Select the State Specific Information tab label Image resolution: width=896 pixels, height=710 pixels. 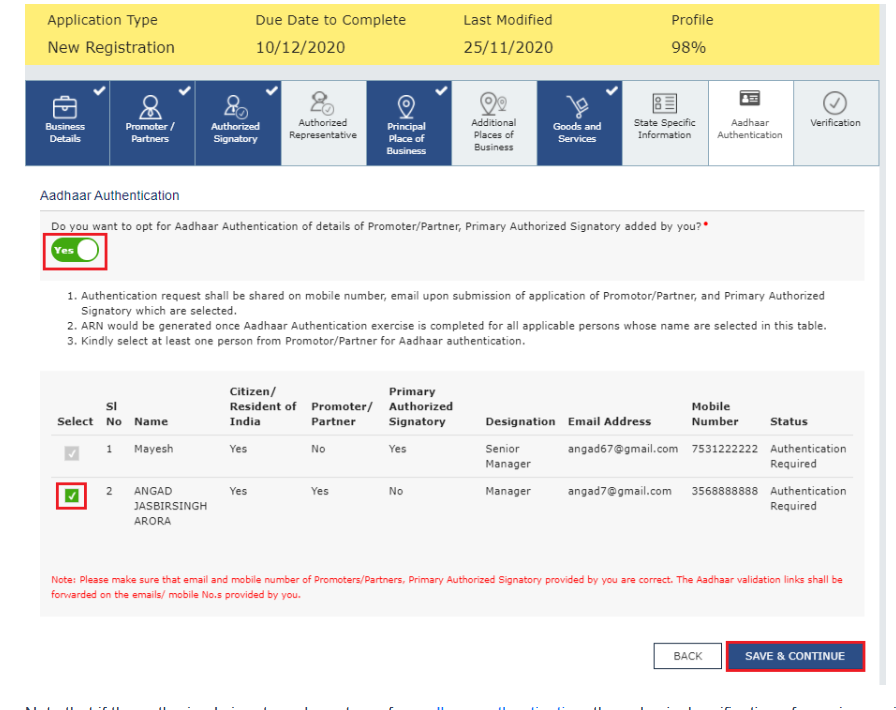pyautogui.click(x=665, y=129)
